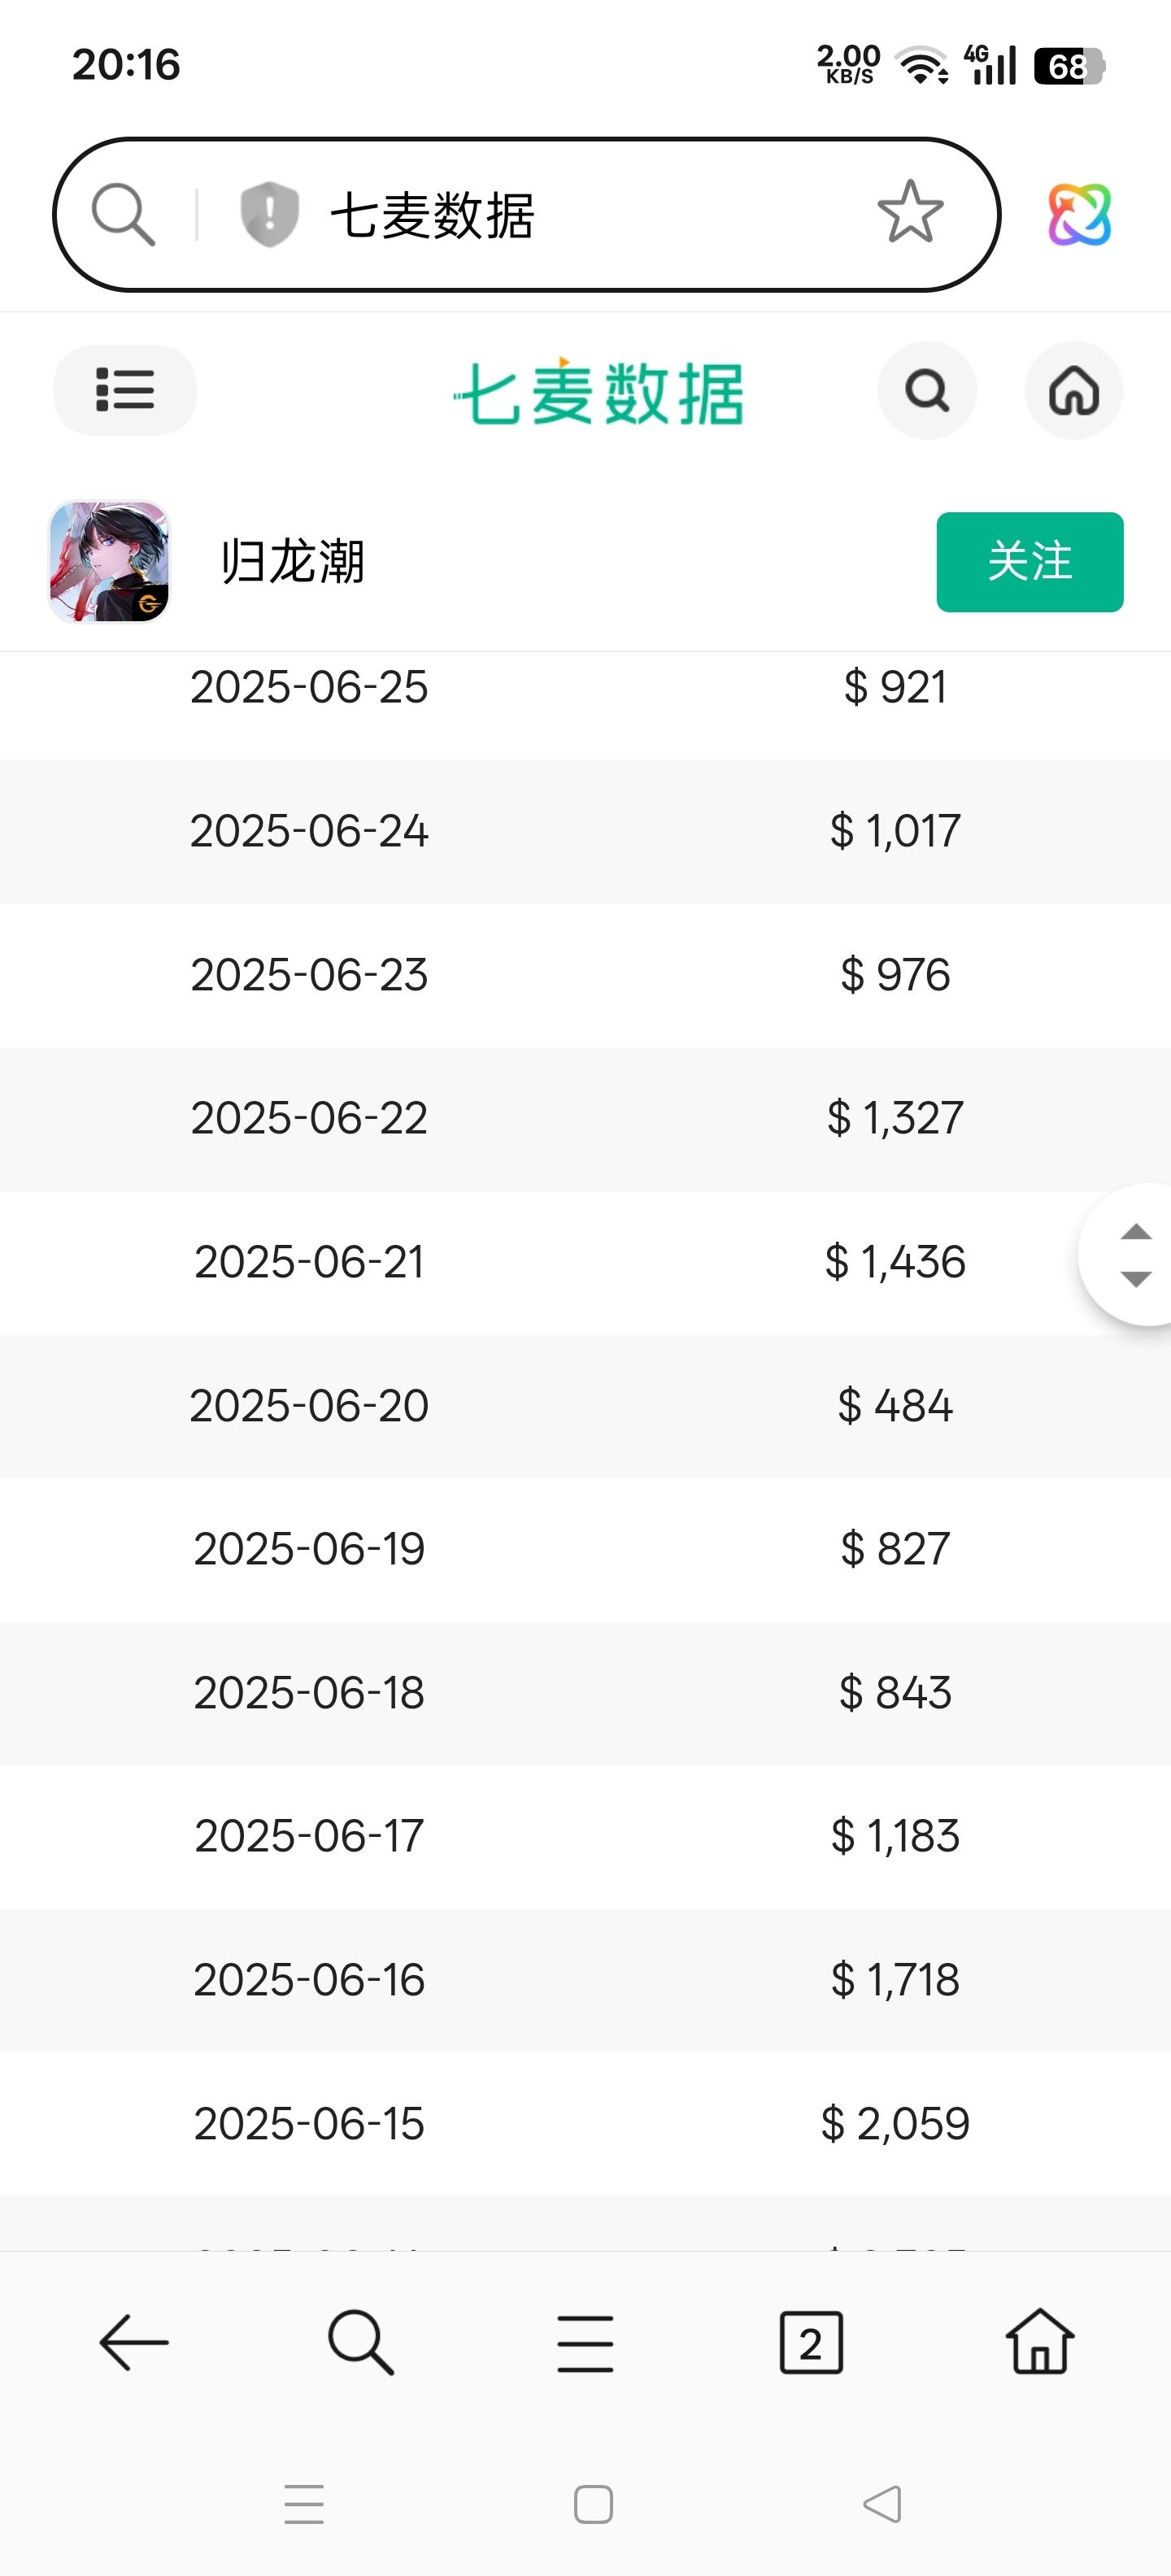Tap the 归龙潮 app icon thumbnail
The width and height of the screenshot is (1171, 2576).
(x=109, y=562)
